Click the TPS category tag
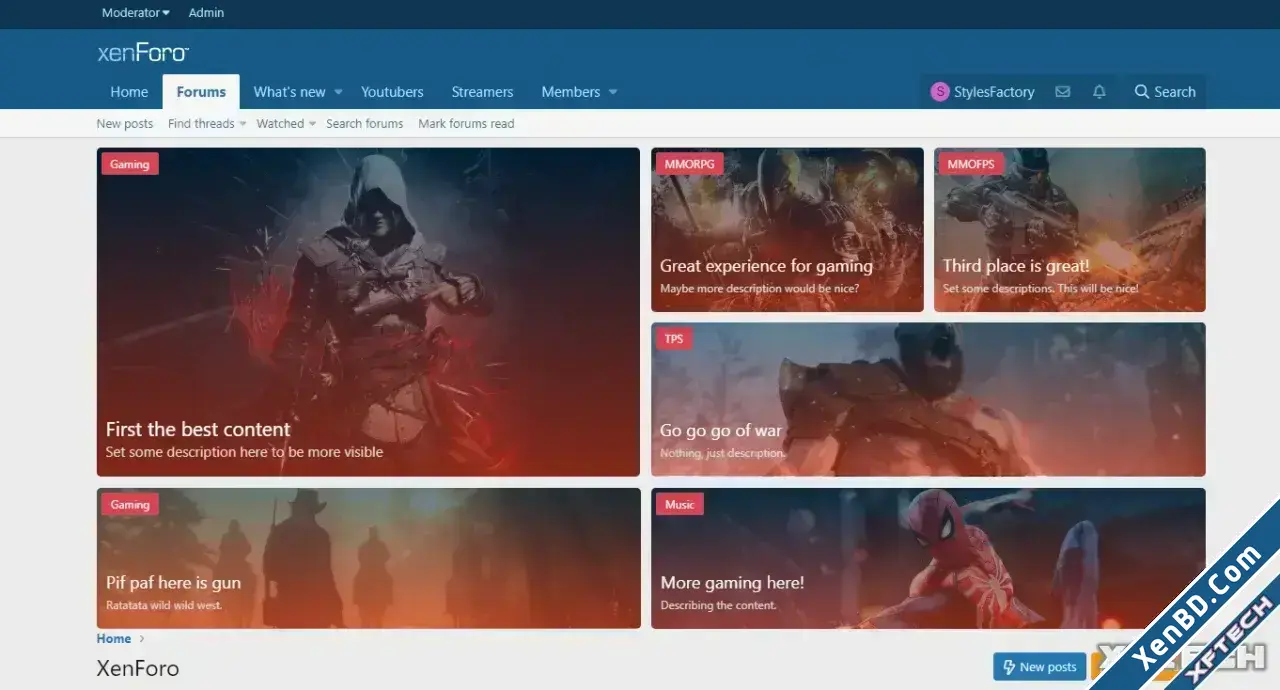 (x=674, y=339)
